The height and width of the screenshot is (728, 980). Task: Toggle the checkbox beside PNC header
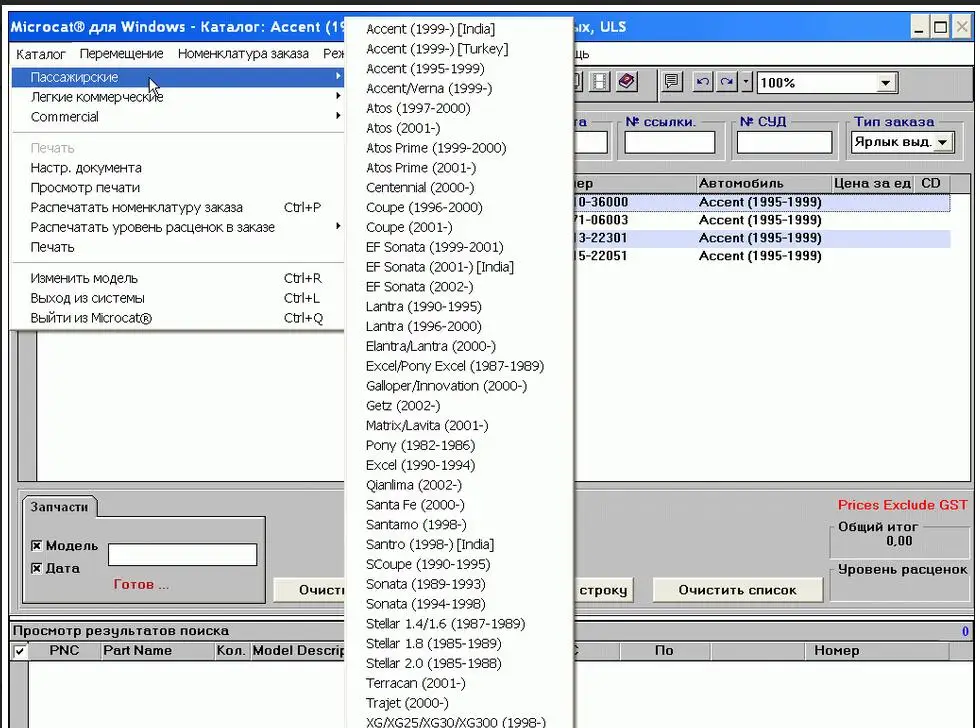click(x=20, y=652)
